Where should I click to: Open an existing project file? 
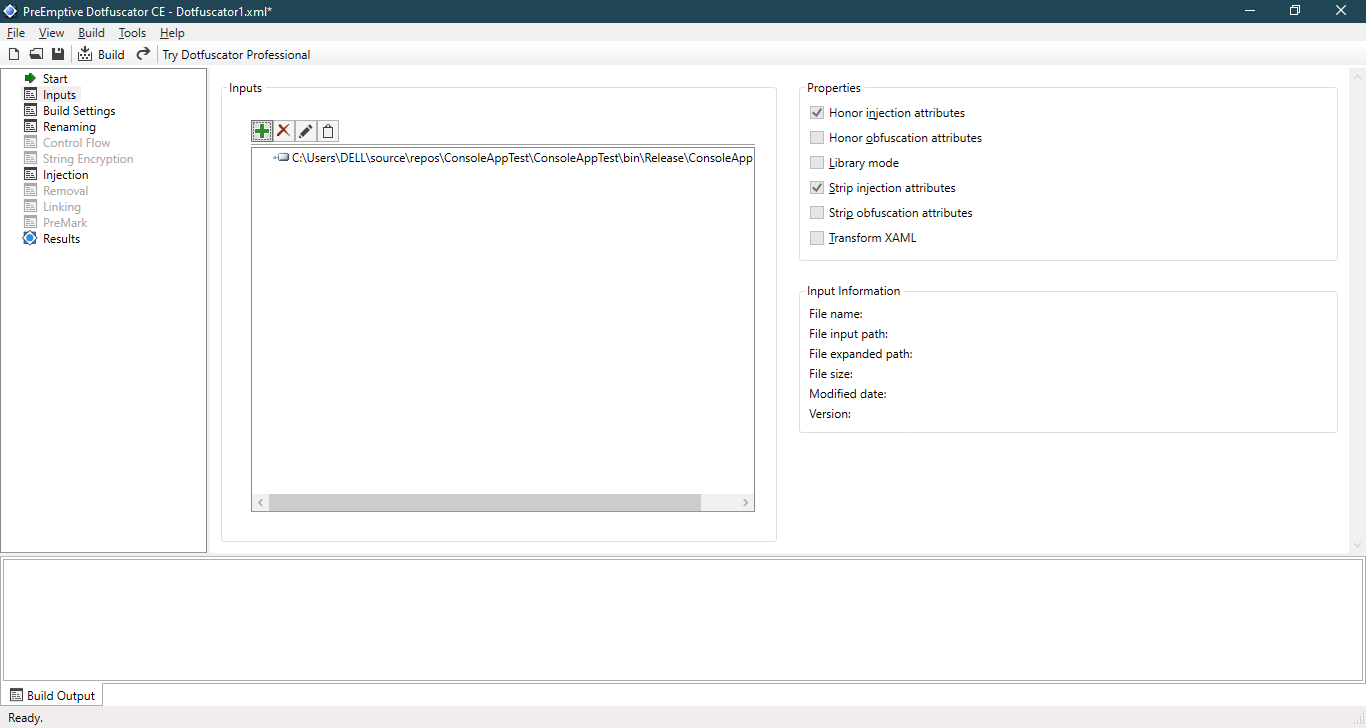tap(36, 54)
